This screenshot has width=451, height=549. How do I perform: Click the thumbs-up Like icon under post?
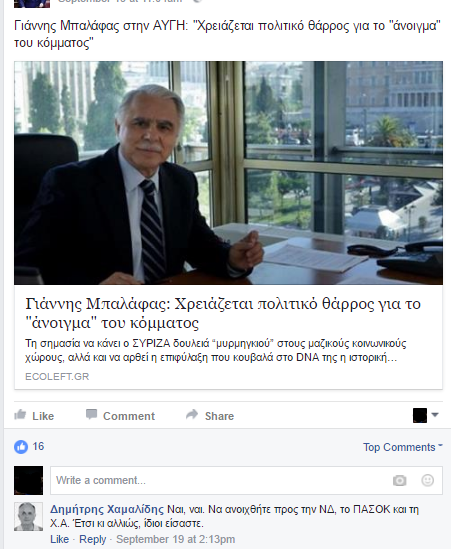pos(20,415)
